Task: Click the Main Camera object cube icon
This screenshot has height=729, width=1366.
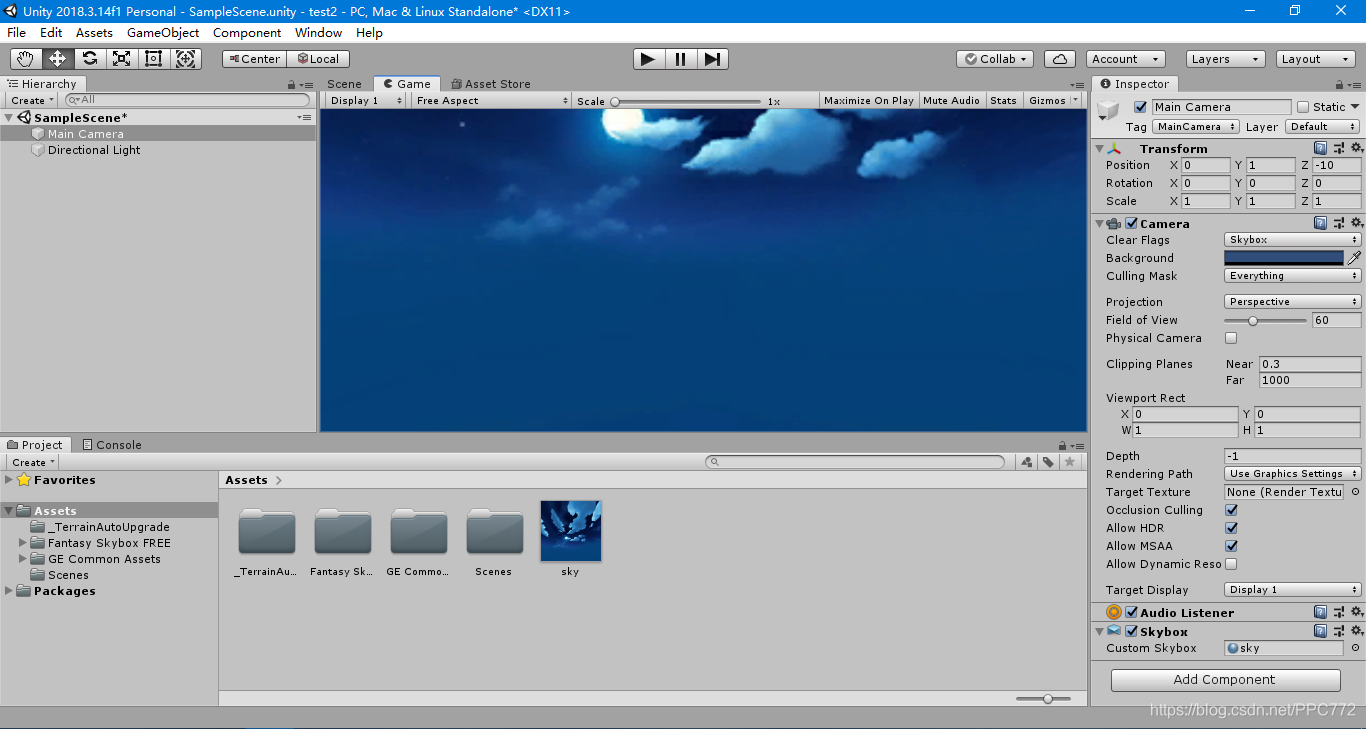Action: 1108,110
